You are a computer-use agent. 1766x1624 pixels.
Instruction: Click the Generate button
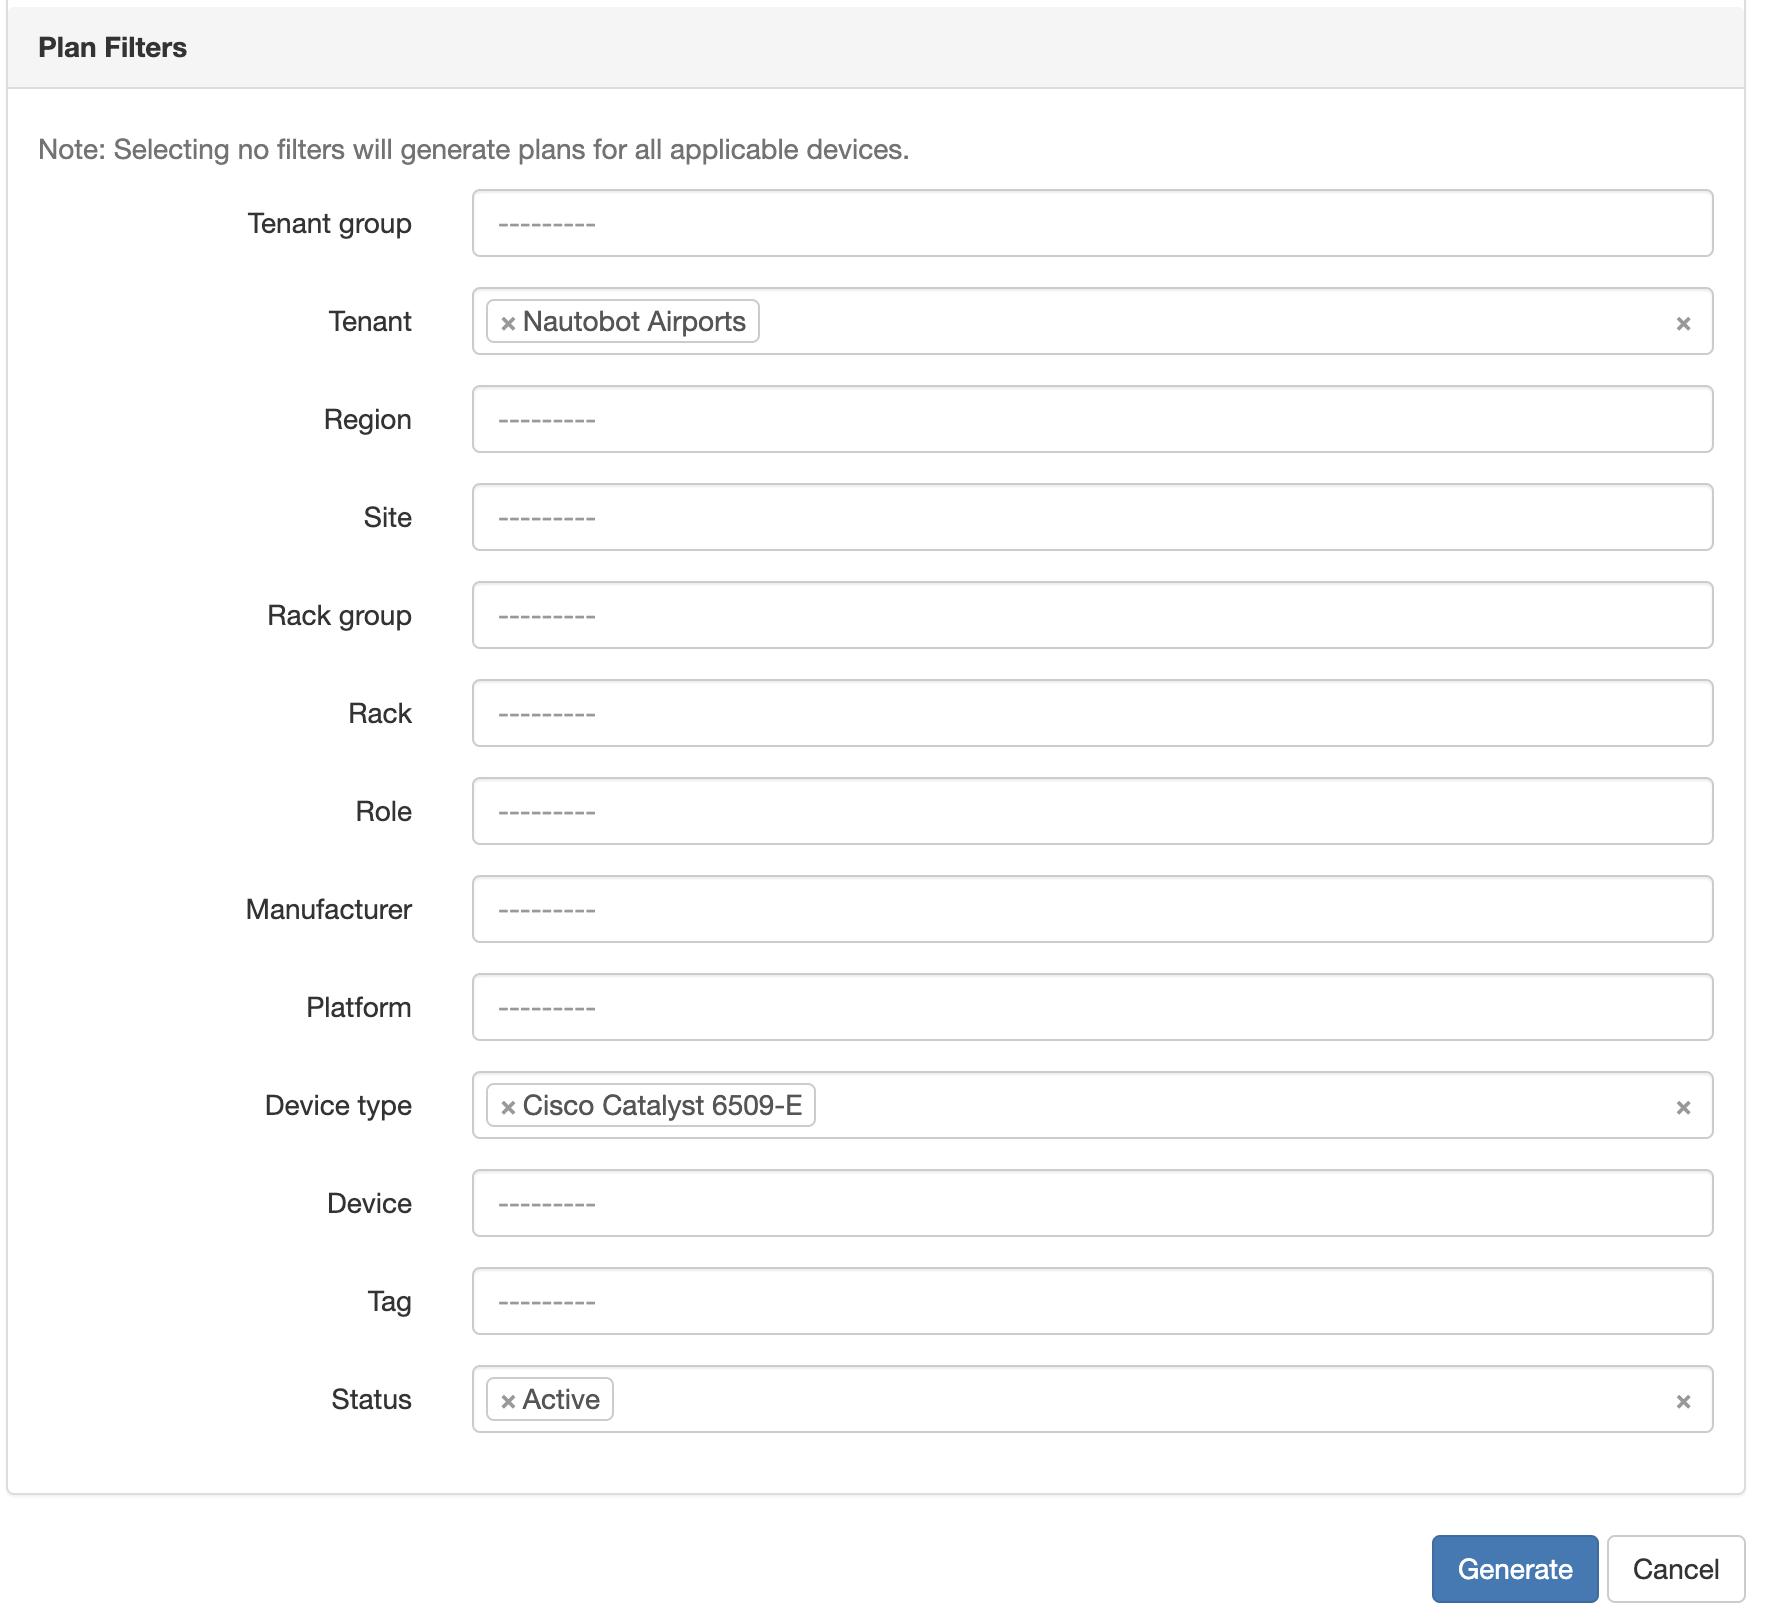pyautogui.click(x=1514, y=1569)
